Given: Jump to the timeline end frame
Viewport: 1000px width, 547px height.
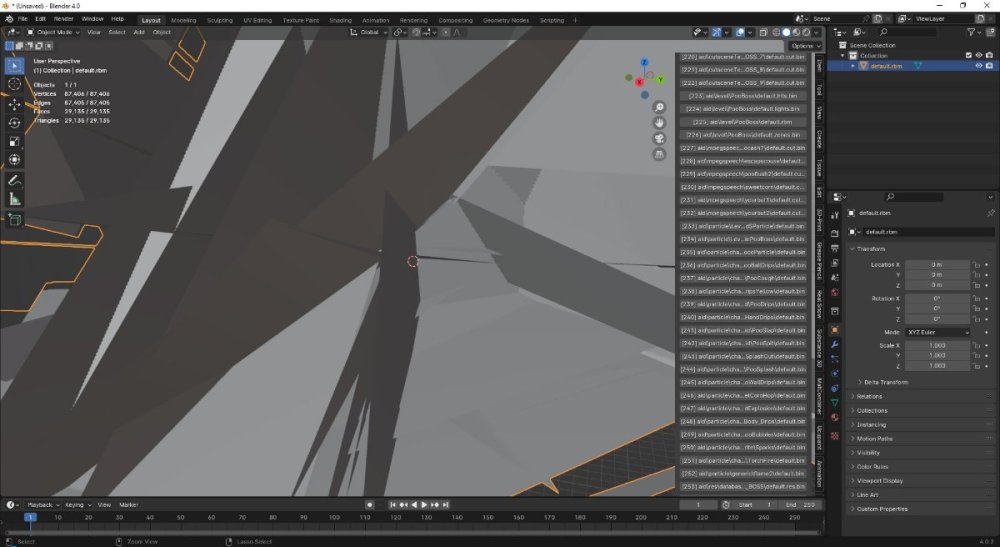Looking at the screenshot, I should (446, 504).
